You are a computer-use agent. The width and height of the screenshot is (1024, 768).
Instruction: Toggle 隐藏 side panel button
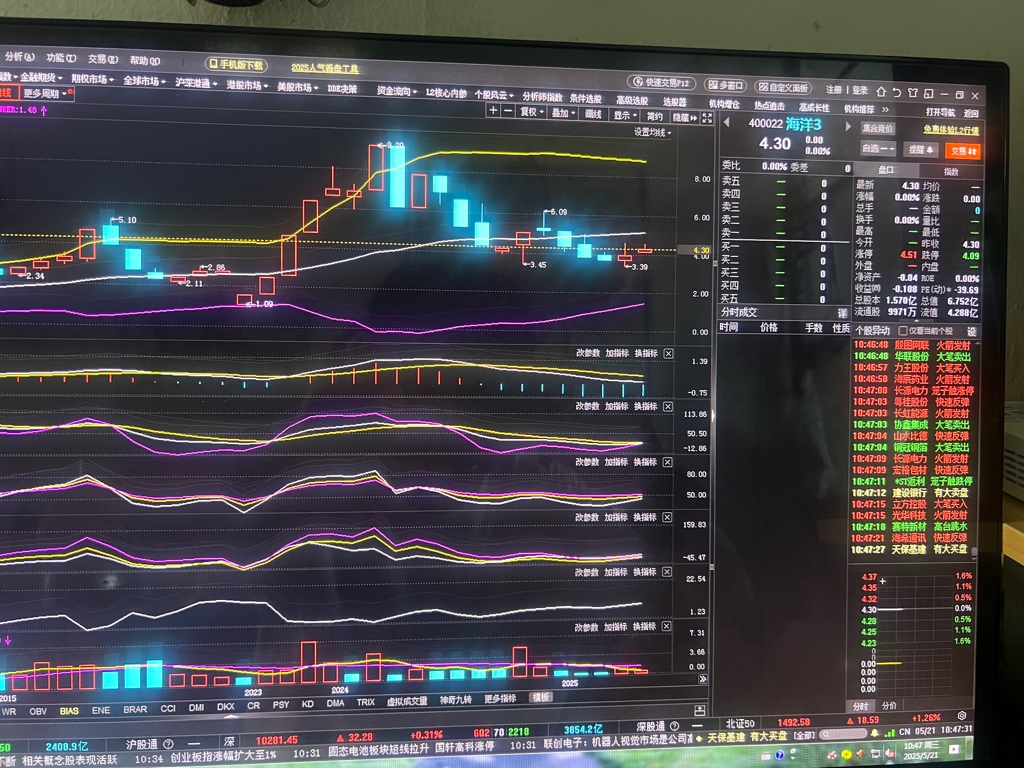[x=685, y=118]
